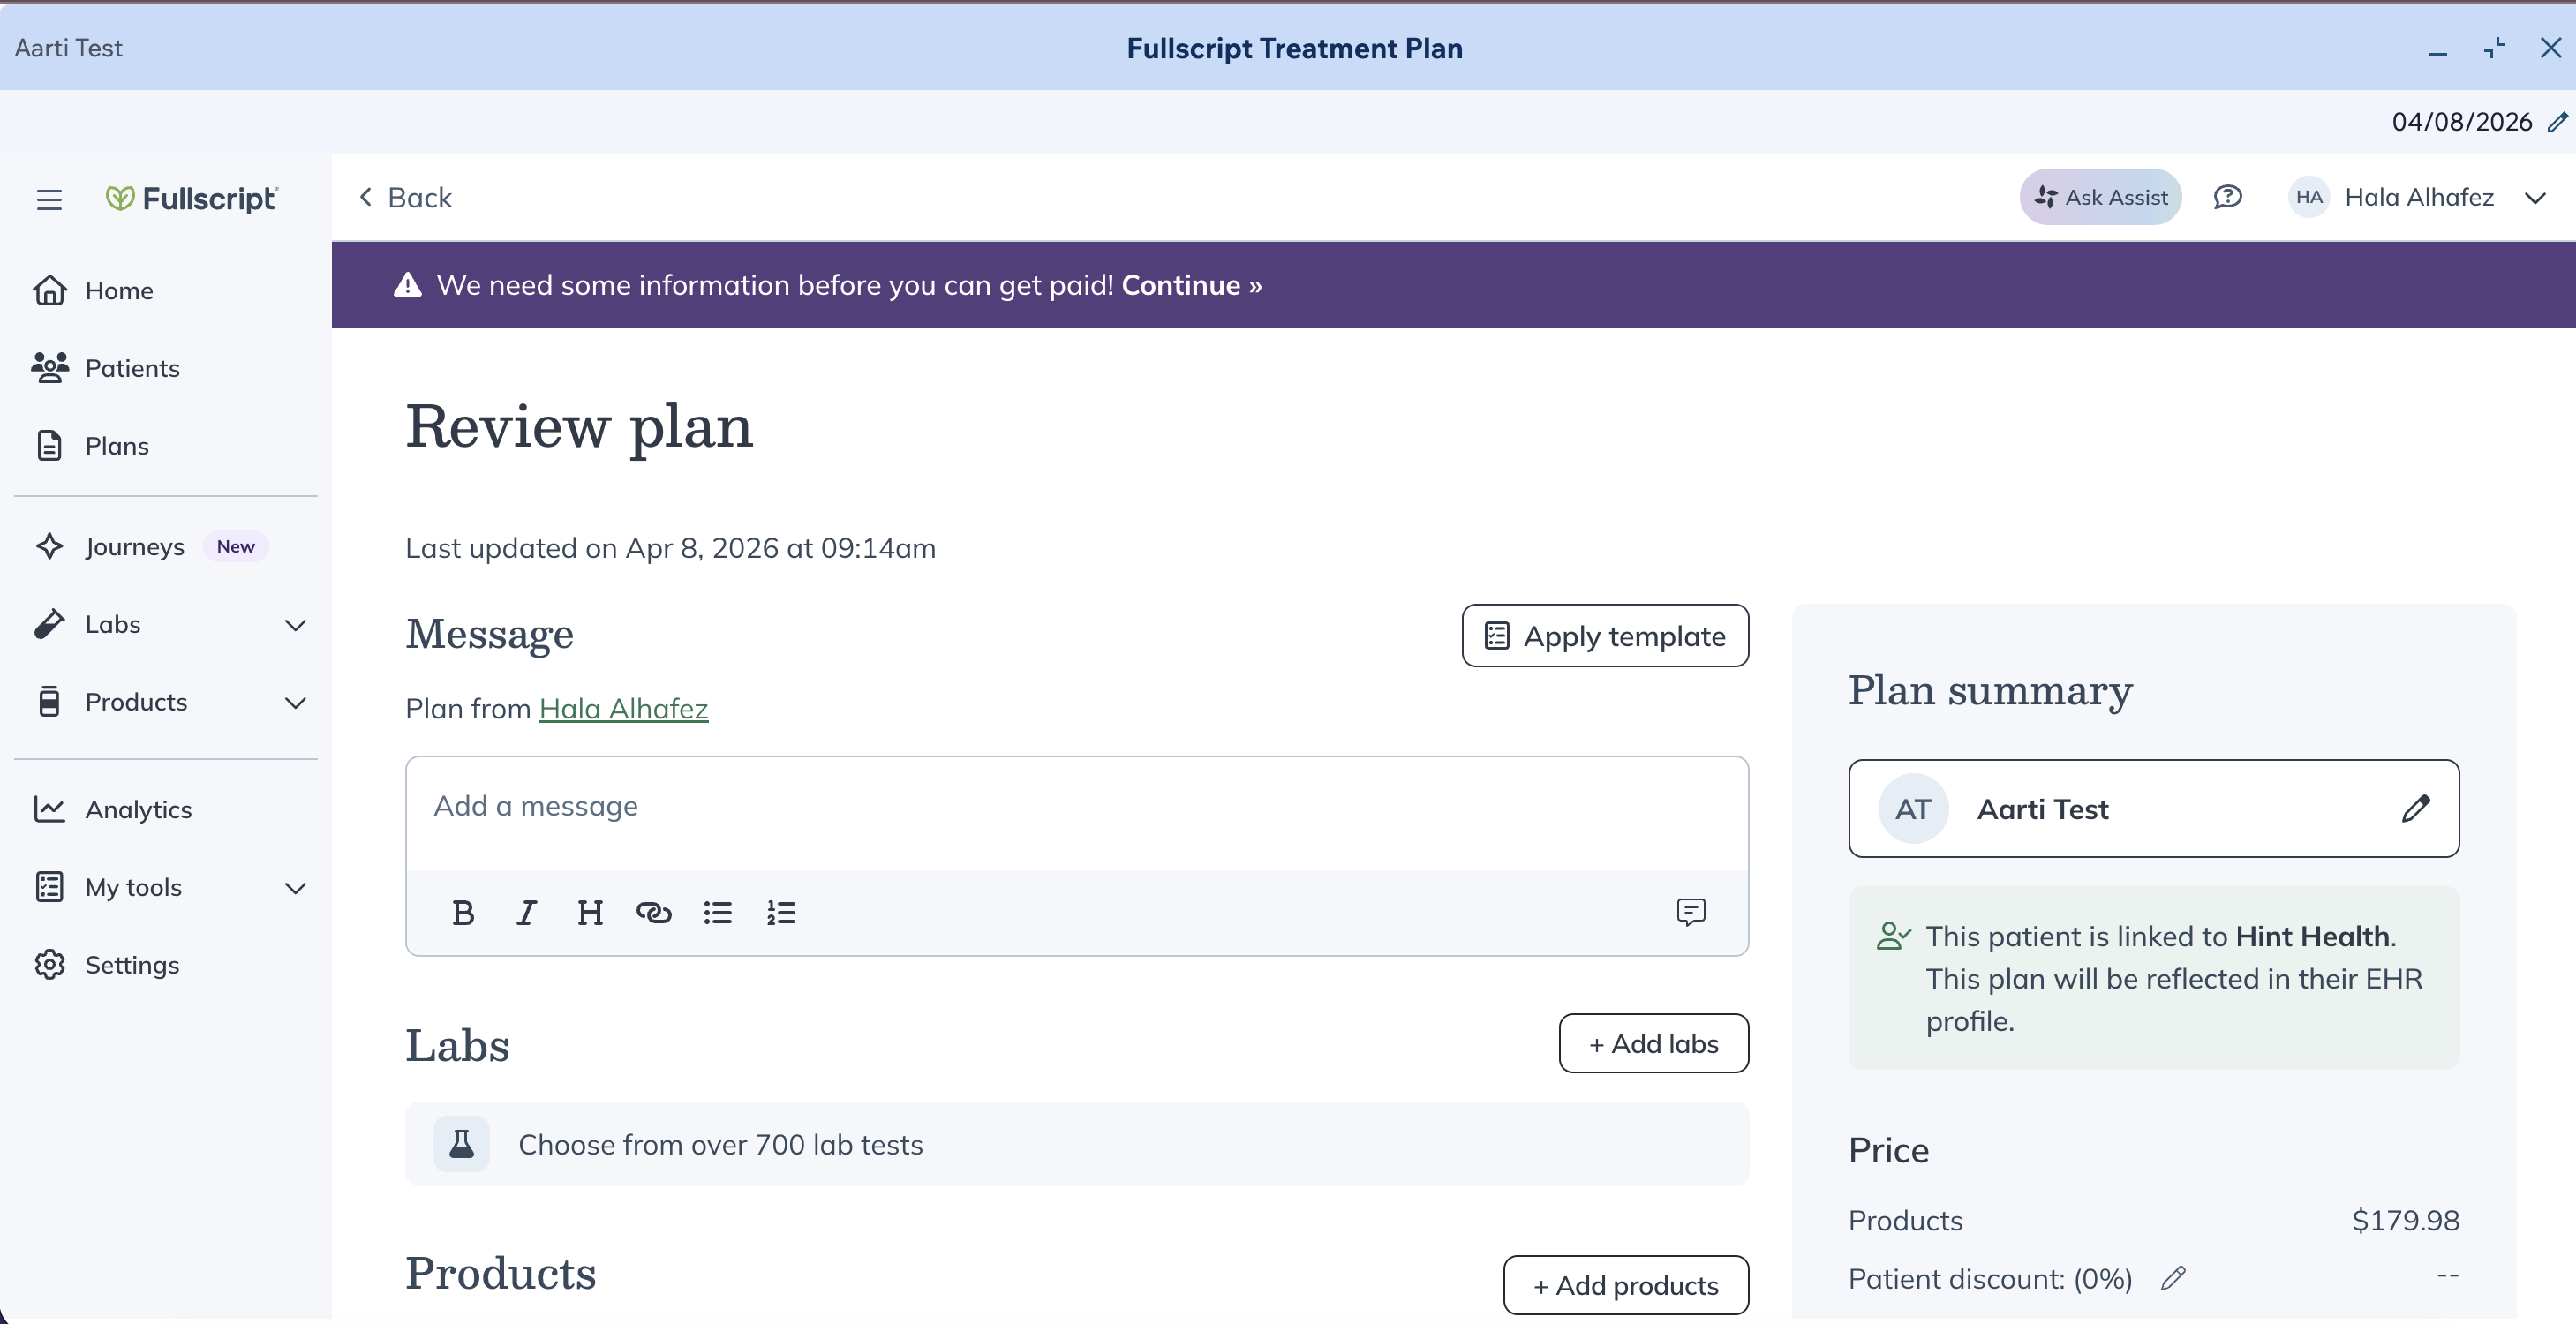Apply heading style with H icon

[x=590, y=912]
